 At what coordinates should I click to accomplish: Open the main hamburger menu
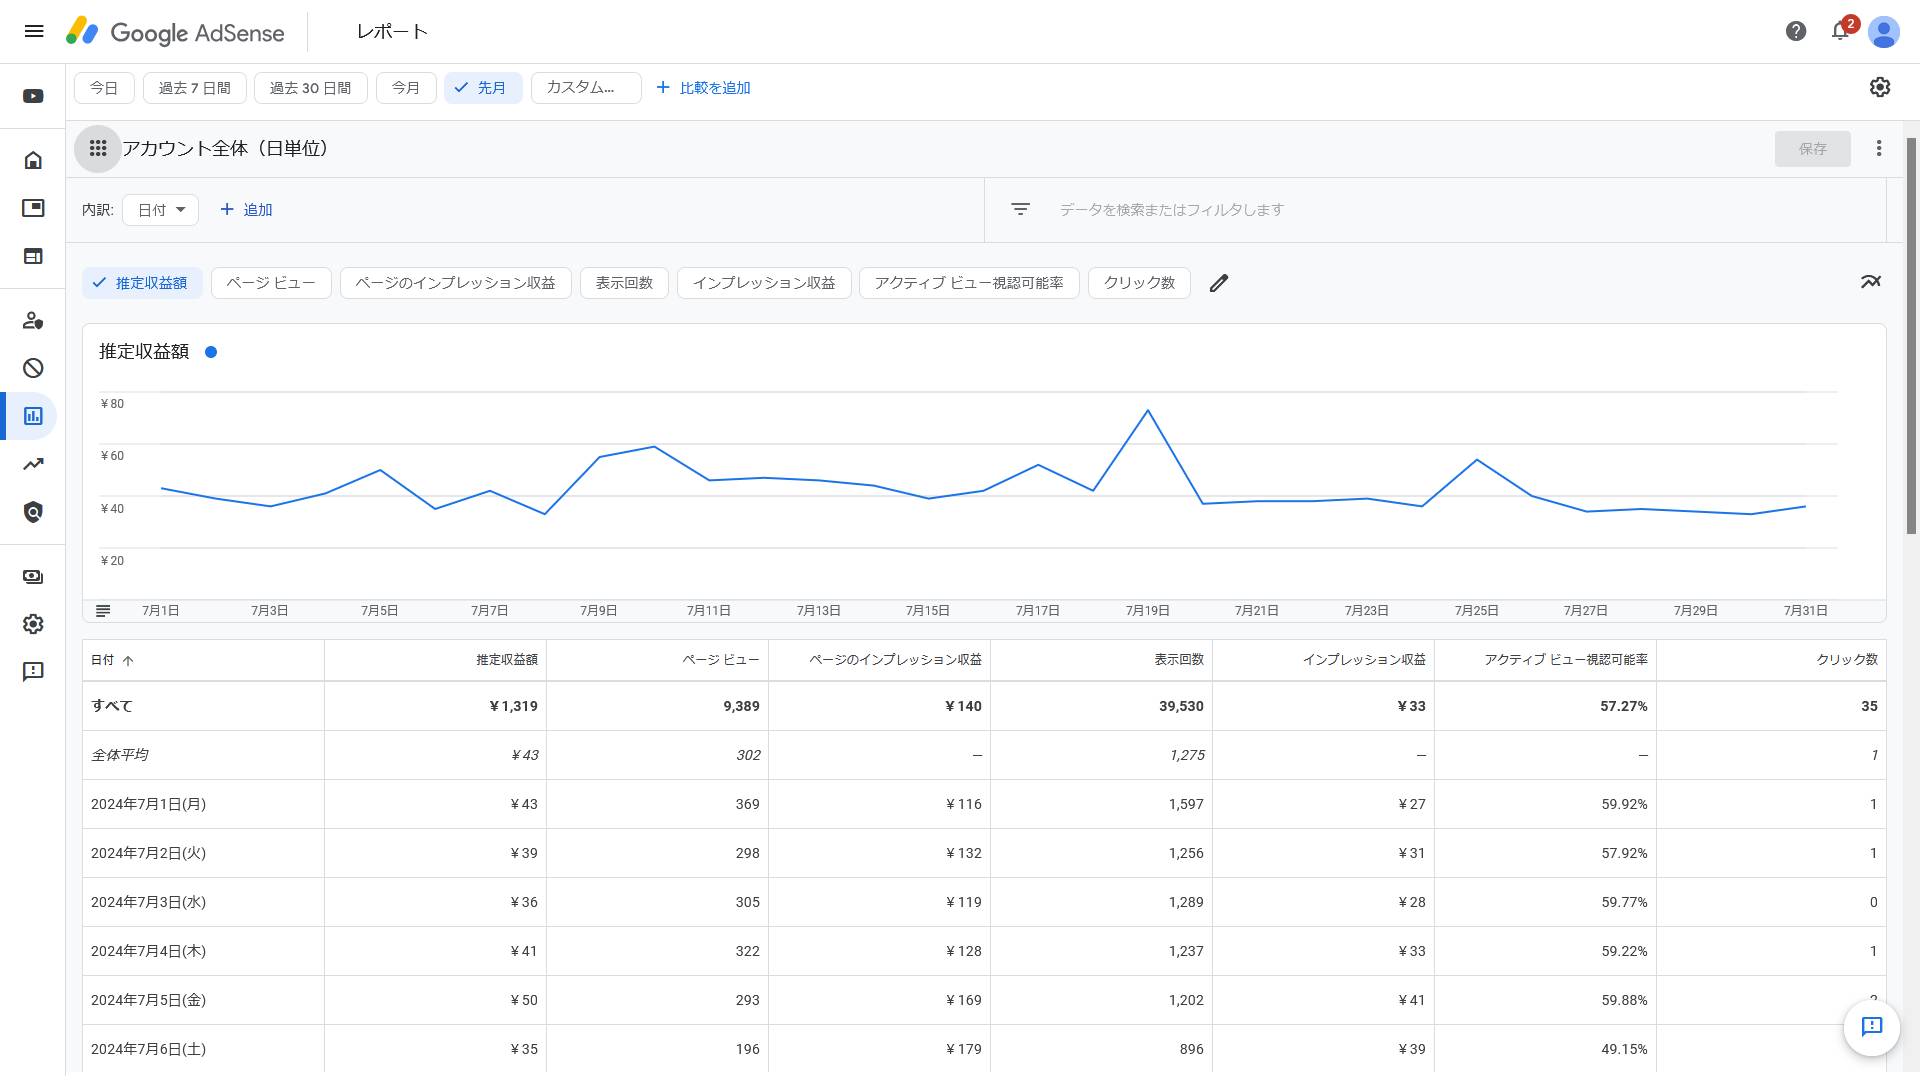coord(34,31)
